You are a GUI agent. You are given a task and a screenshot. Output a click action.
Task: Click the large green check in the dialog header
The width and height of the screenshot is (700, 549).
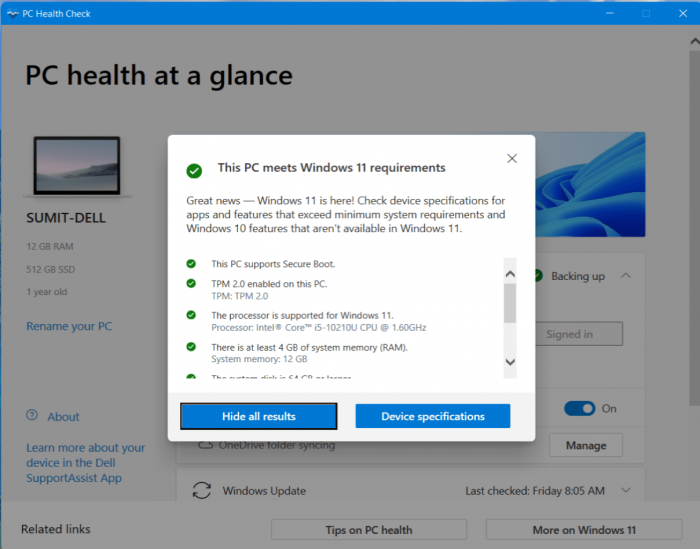coord(194,171)
